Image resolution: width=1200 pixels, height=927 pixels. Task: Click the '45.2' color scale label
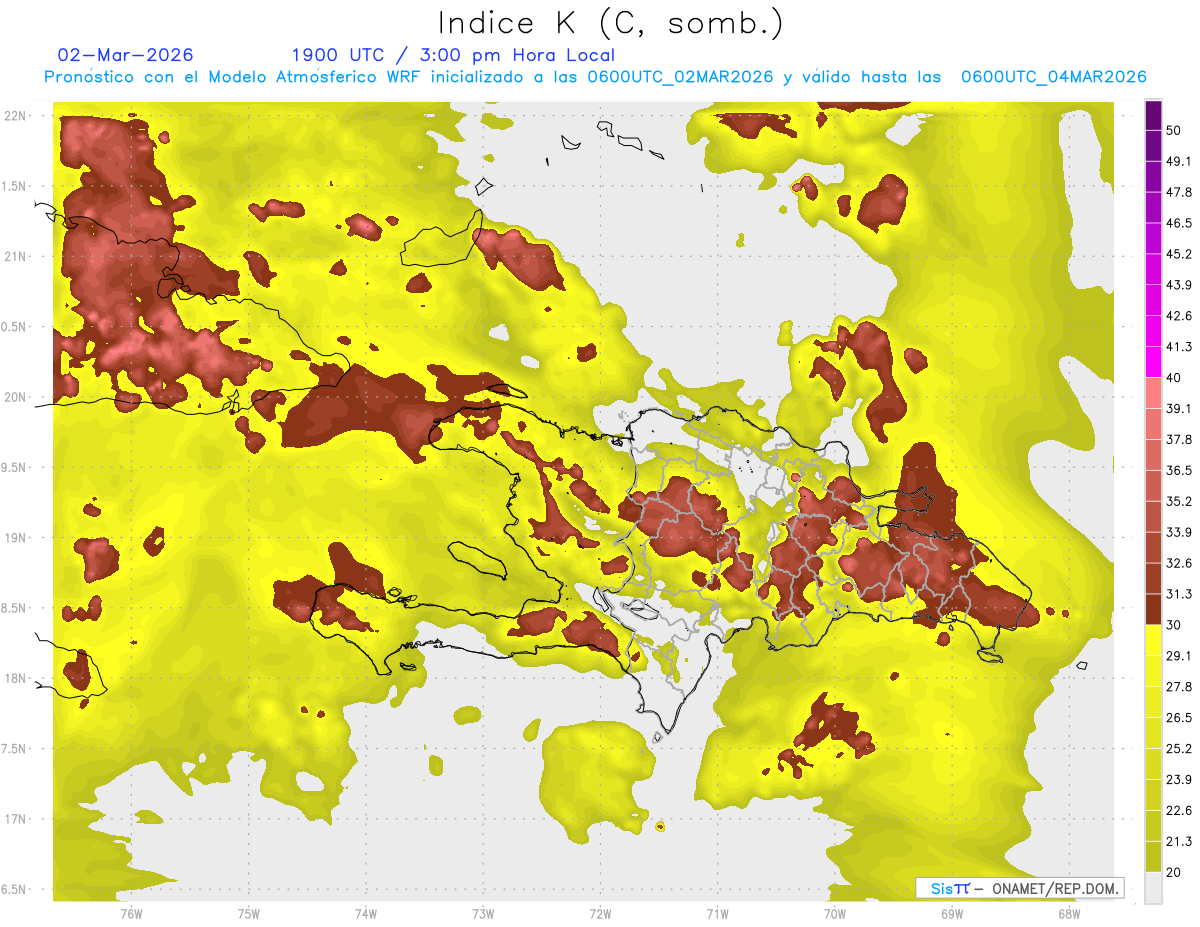coord(1179,254)
